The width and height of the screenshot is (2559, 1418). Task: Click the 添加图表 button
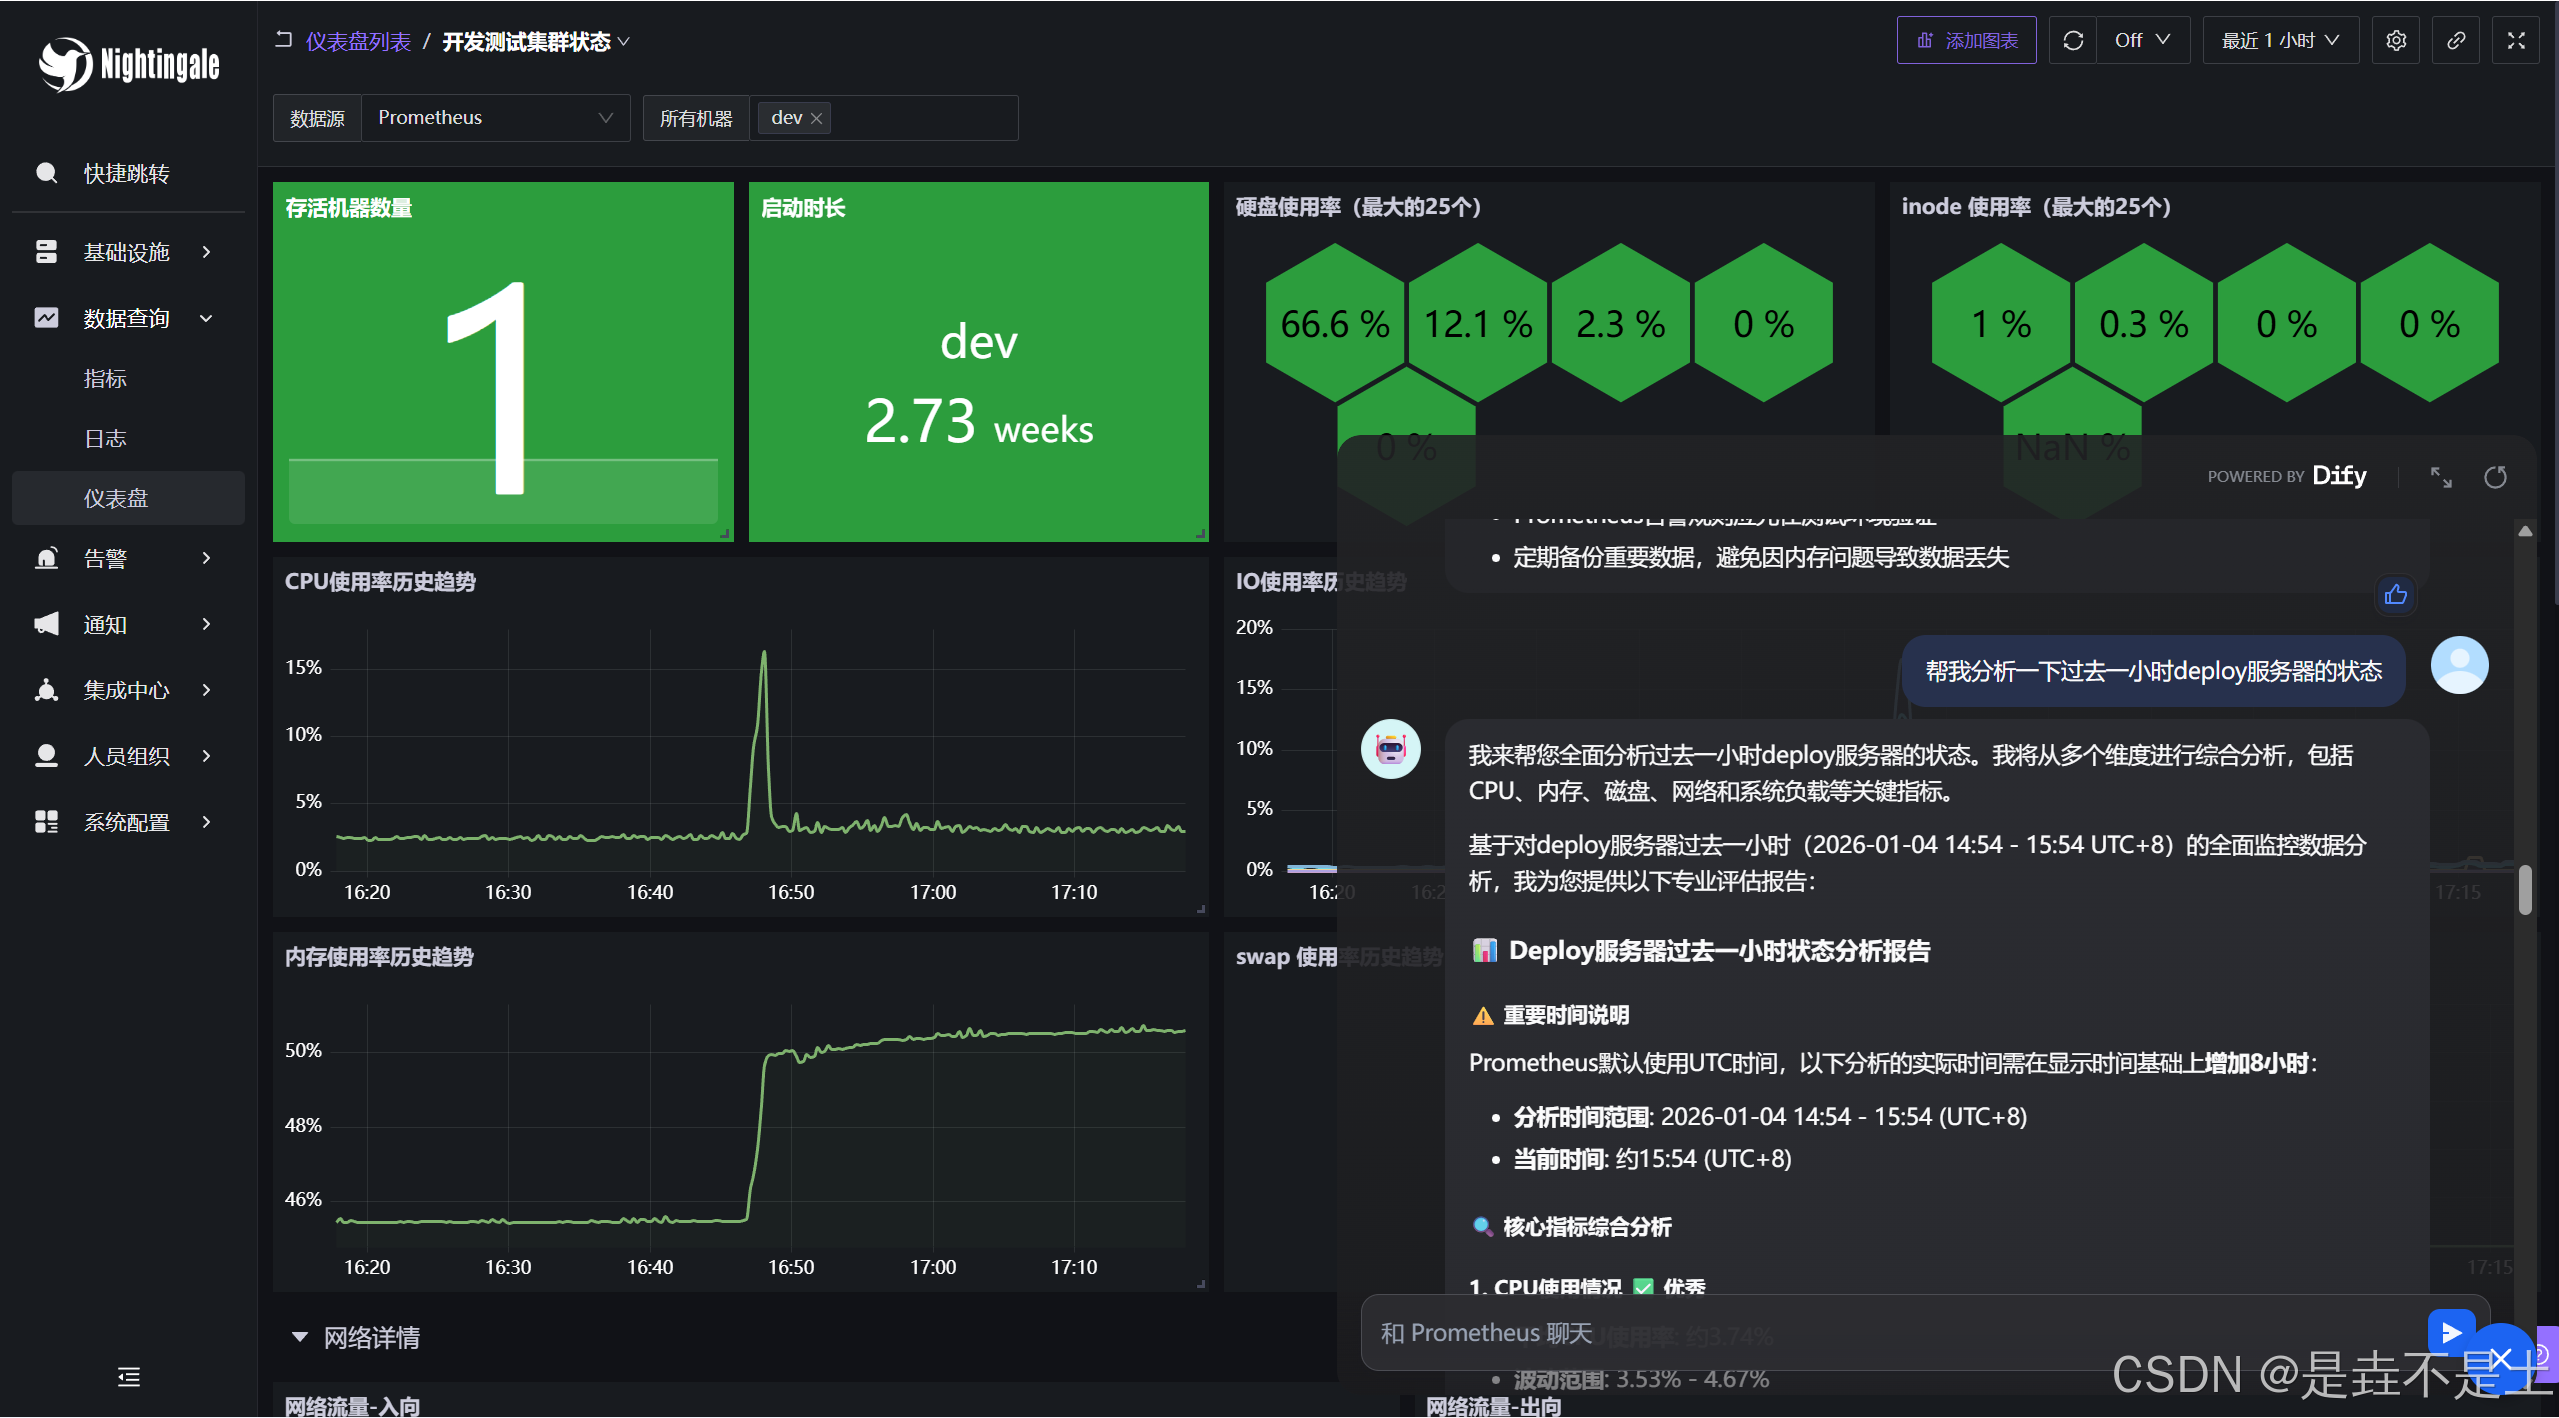[1966, 40]
